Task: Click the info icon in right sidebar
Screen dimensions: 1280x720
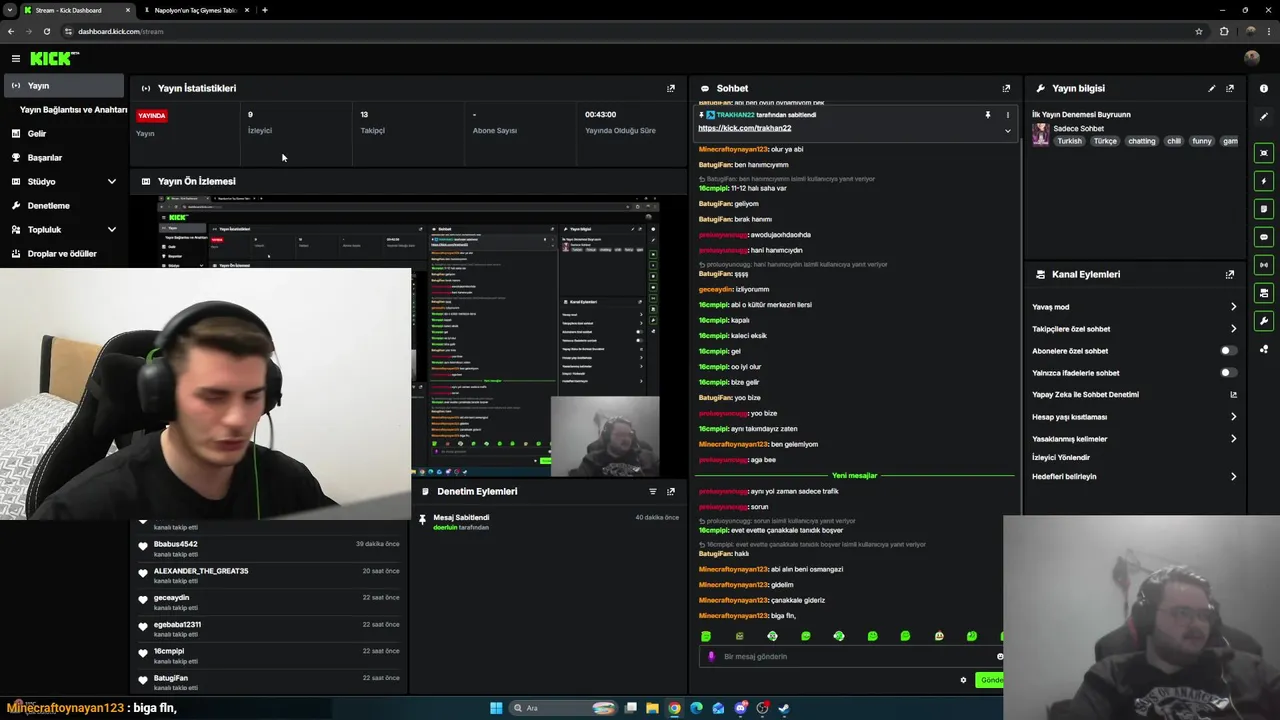Action: pyautogui.click(x=1264, y=88)
